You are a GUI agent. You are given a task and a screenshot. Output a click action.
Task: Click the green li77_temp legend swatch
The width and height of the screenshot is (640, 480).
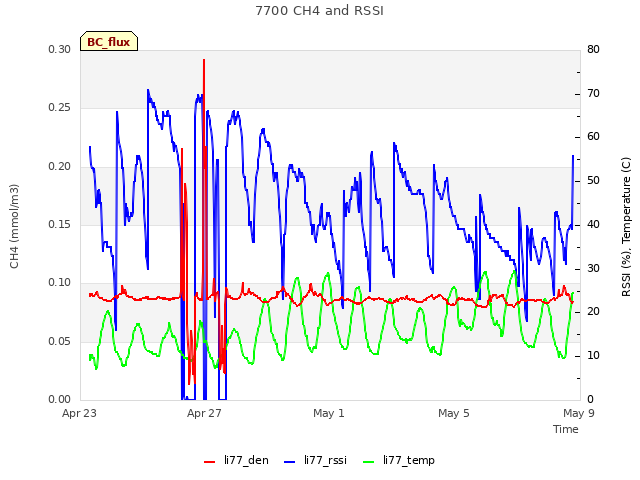click(x=368, y=462)
